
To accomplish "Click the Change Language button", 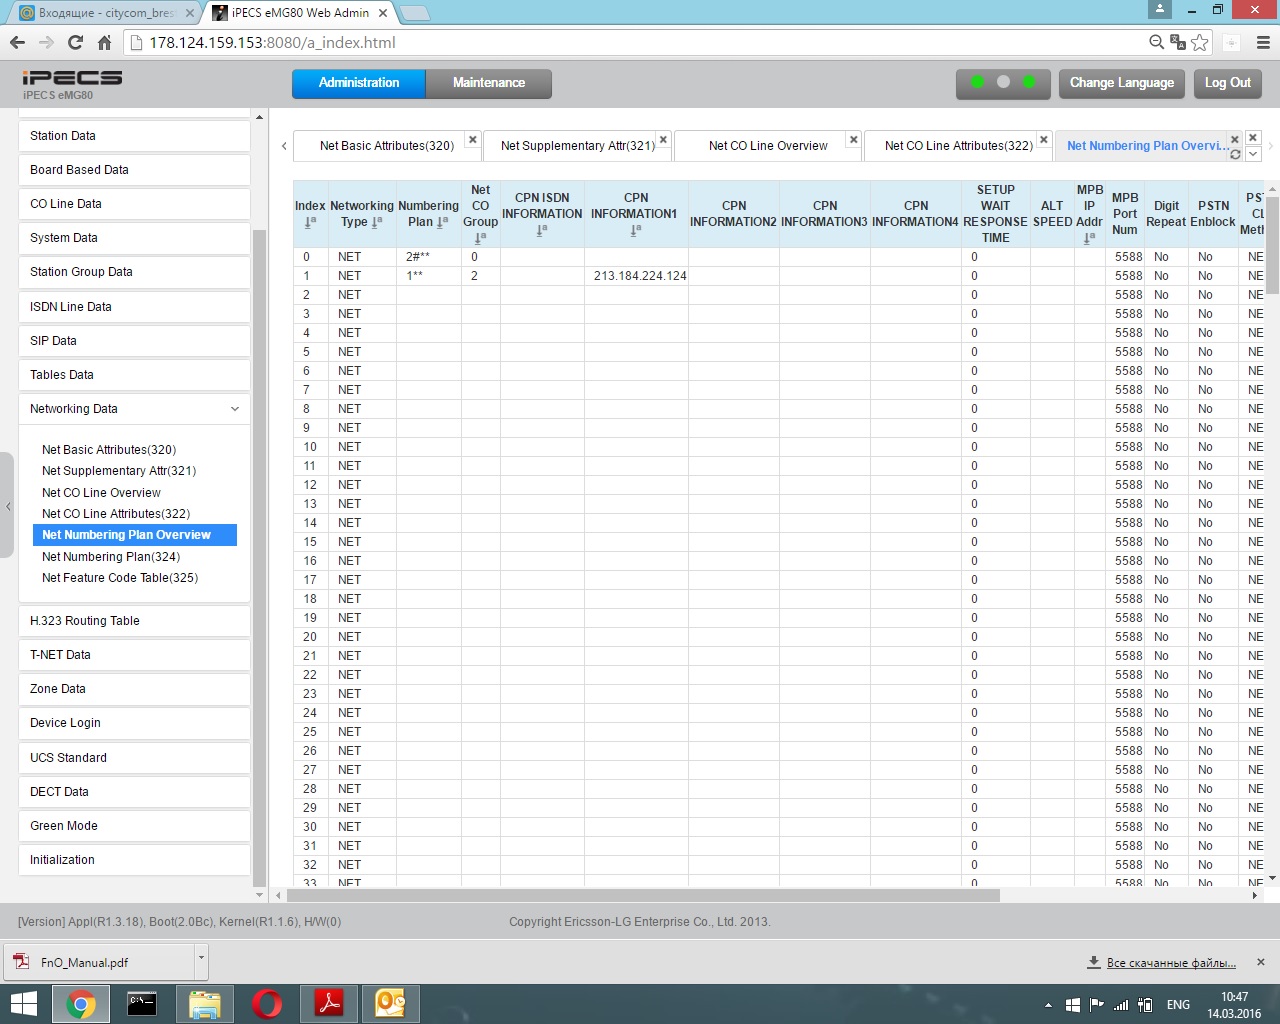I will pyautogui.click(x=1121, y=83).
